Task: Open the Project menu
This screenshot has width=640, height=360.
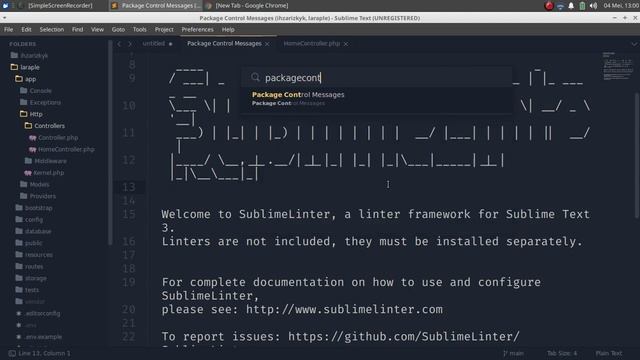Action: (164, 29)
